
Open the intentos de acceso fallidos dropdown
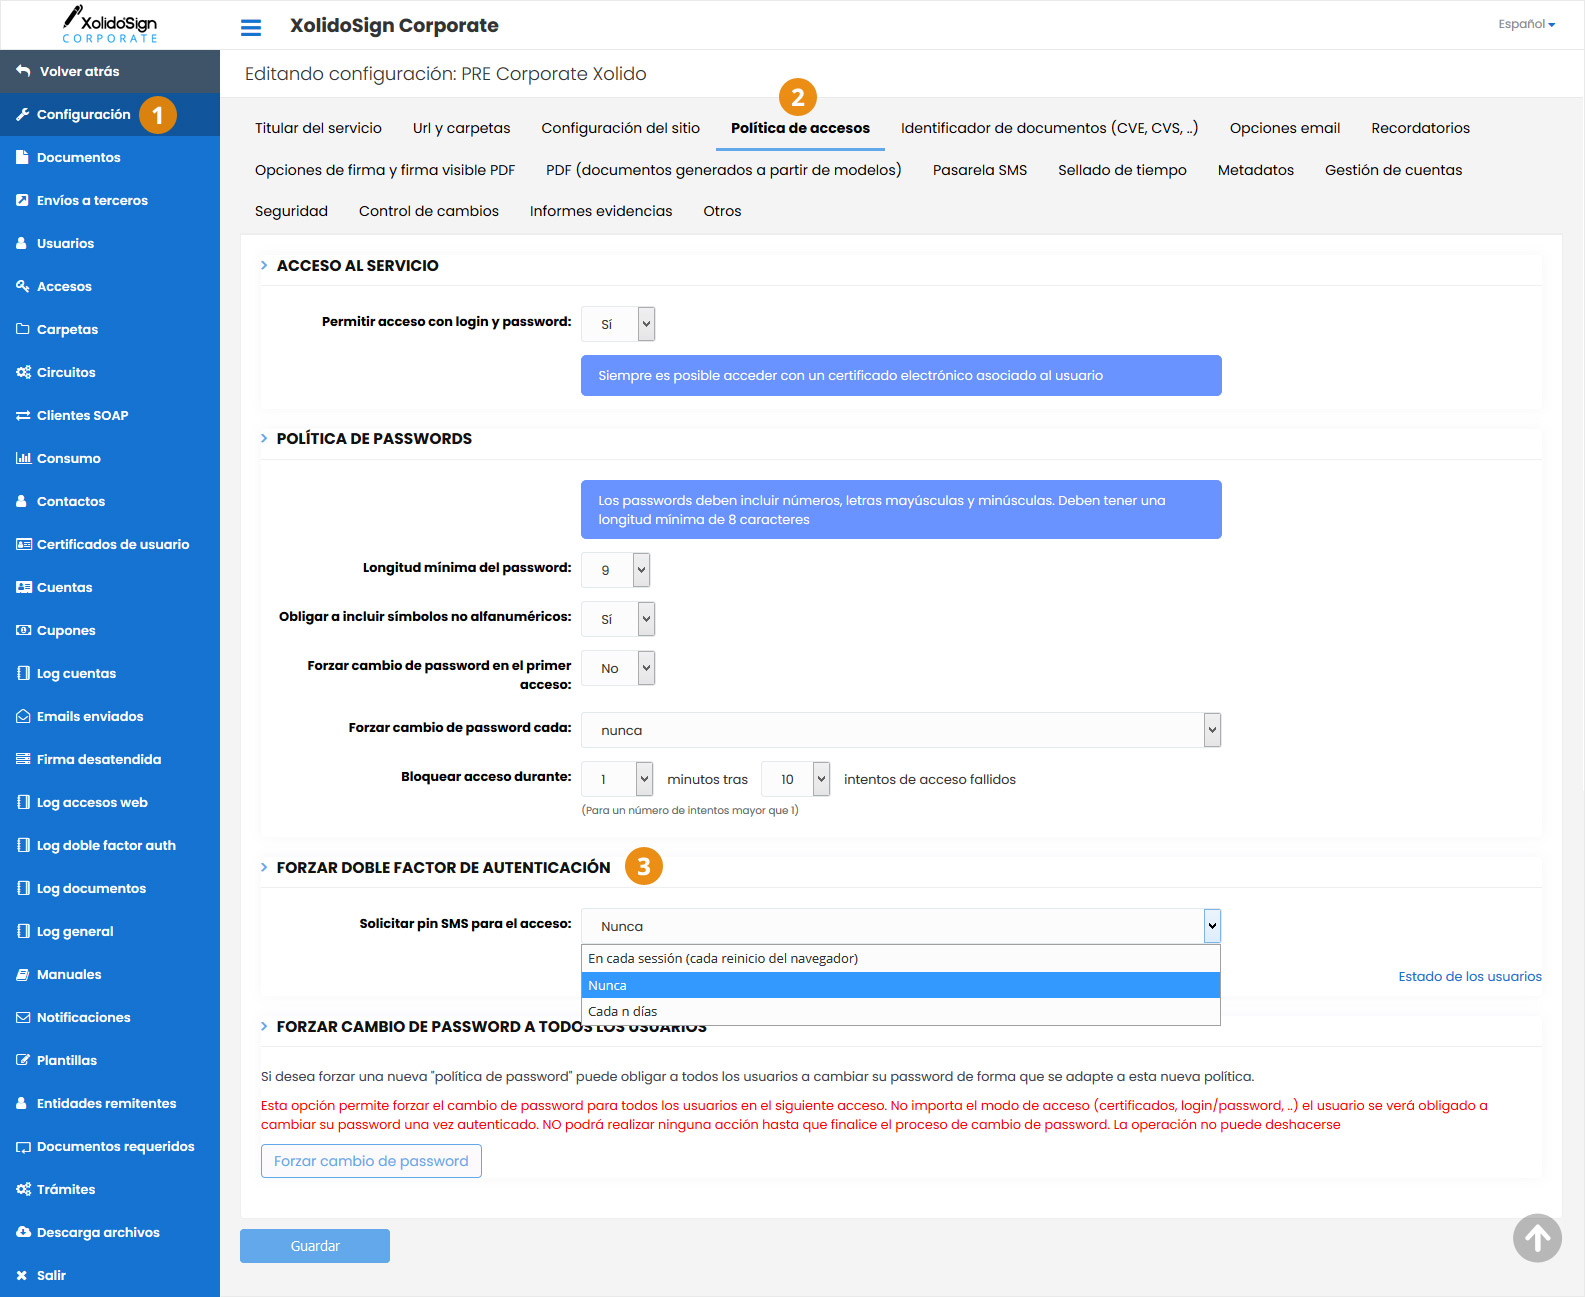point(796,779)
